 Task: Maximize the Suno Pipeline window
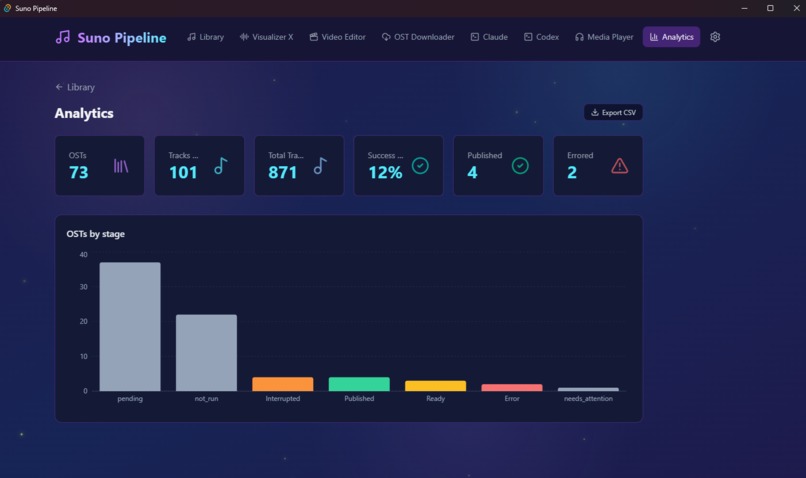(770, 8)
